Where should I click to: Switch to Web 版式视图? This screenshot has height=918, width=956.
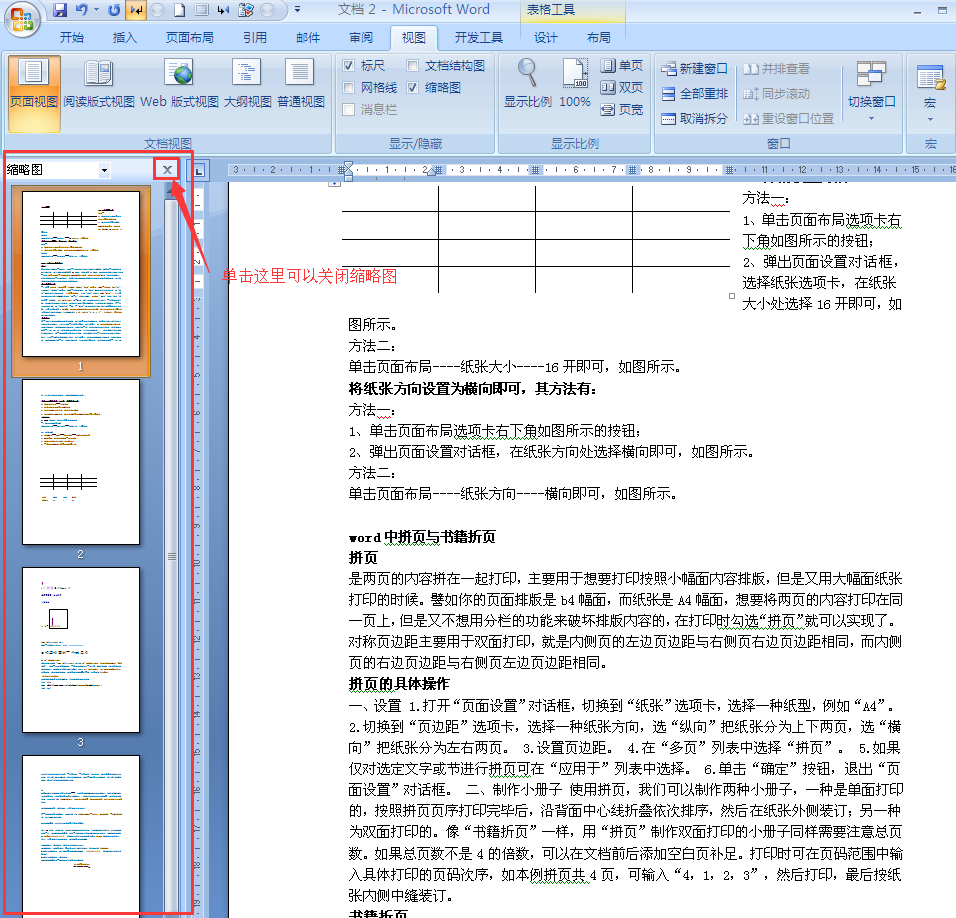click(179, 85)
